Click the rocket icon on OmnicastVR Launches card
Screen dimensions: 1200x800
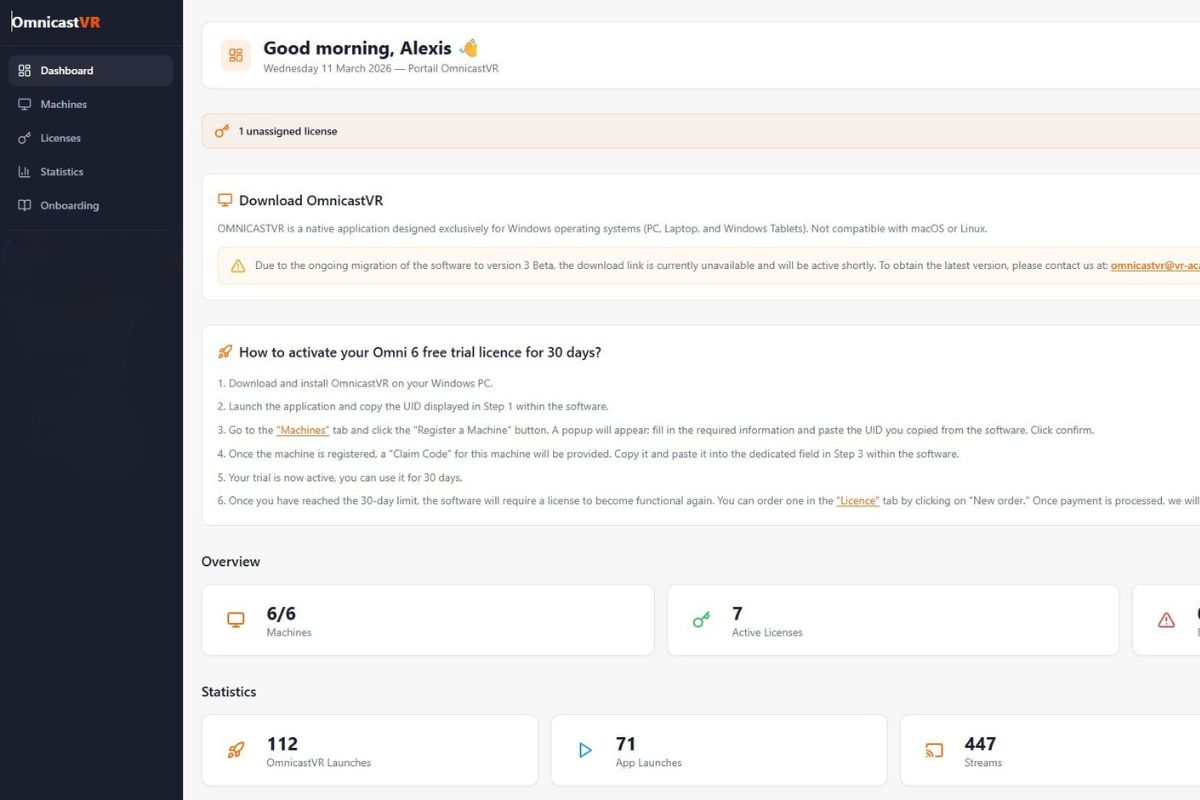(236, 750)
